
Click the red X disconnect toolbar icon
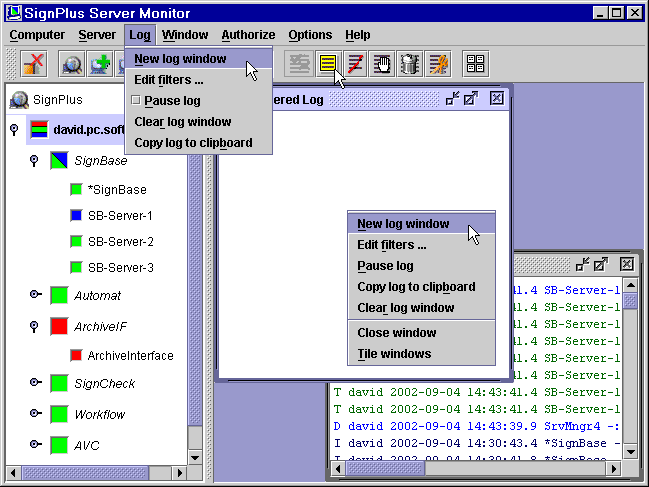tap(34, 65)
